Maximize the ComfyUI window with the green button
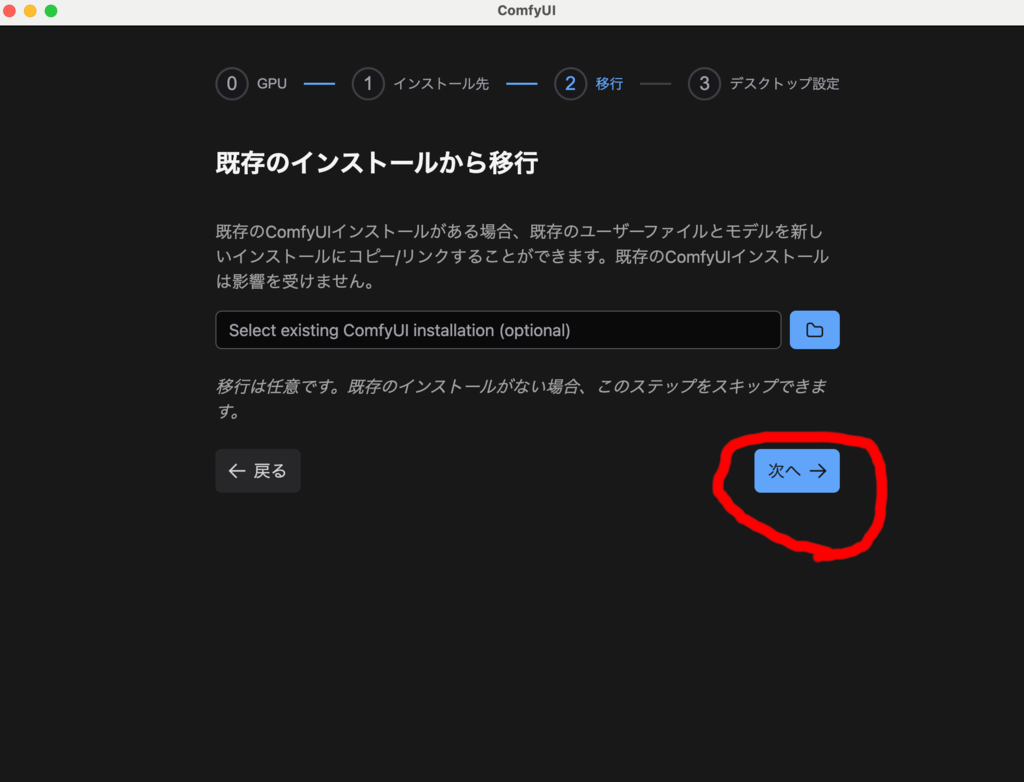The height and width of the screenshot is (782, 1024). tap(51, 10)
